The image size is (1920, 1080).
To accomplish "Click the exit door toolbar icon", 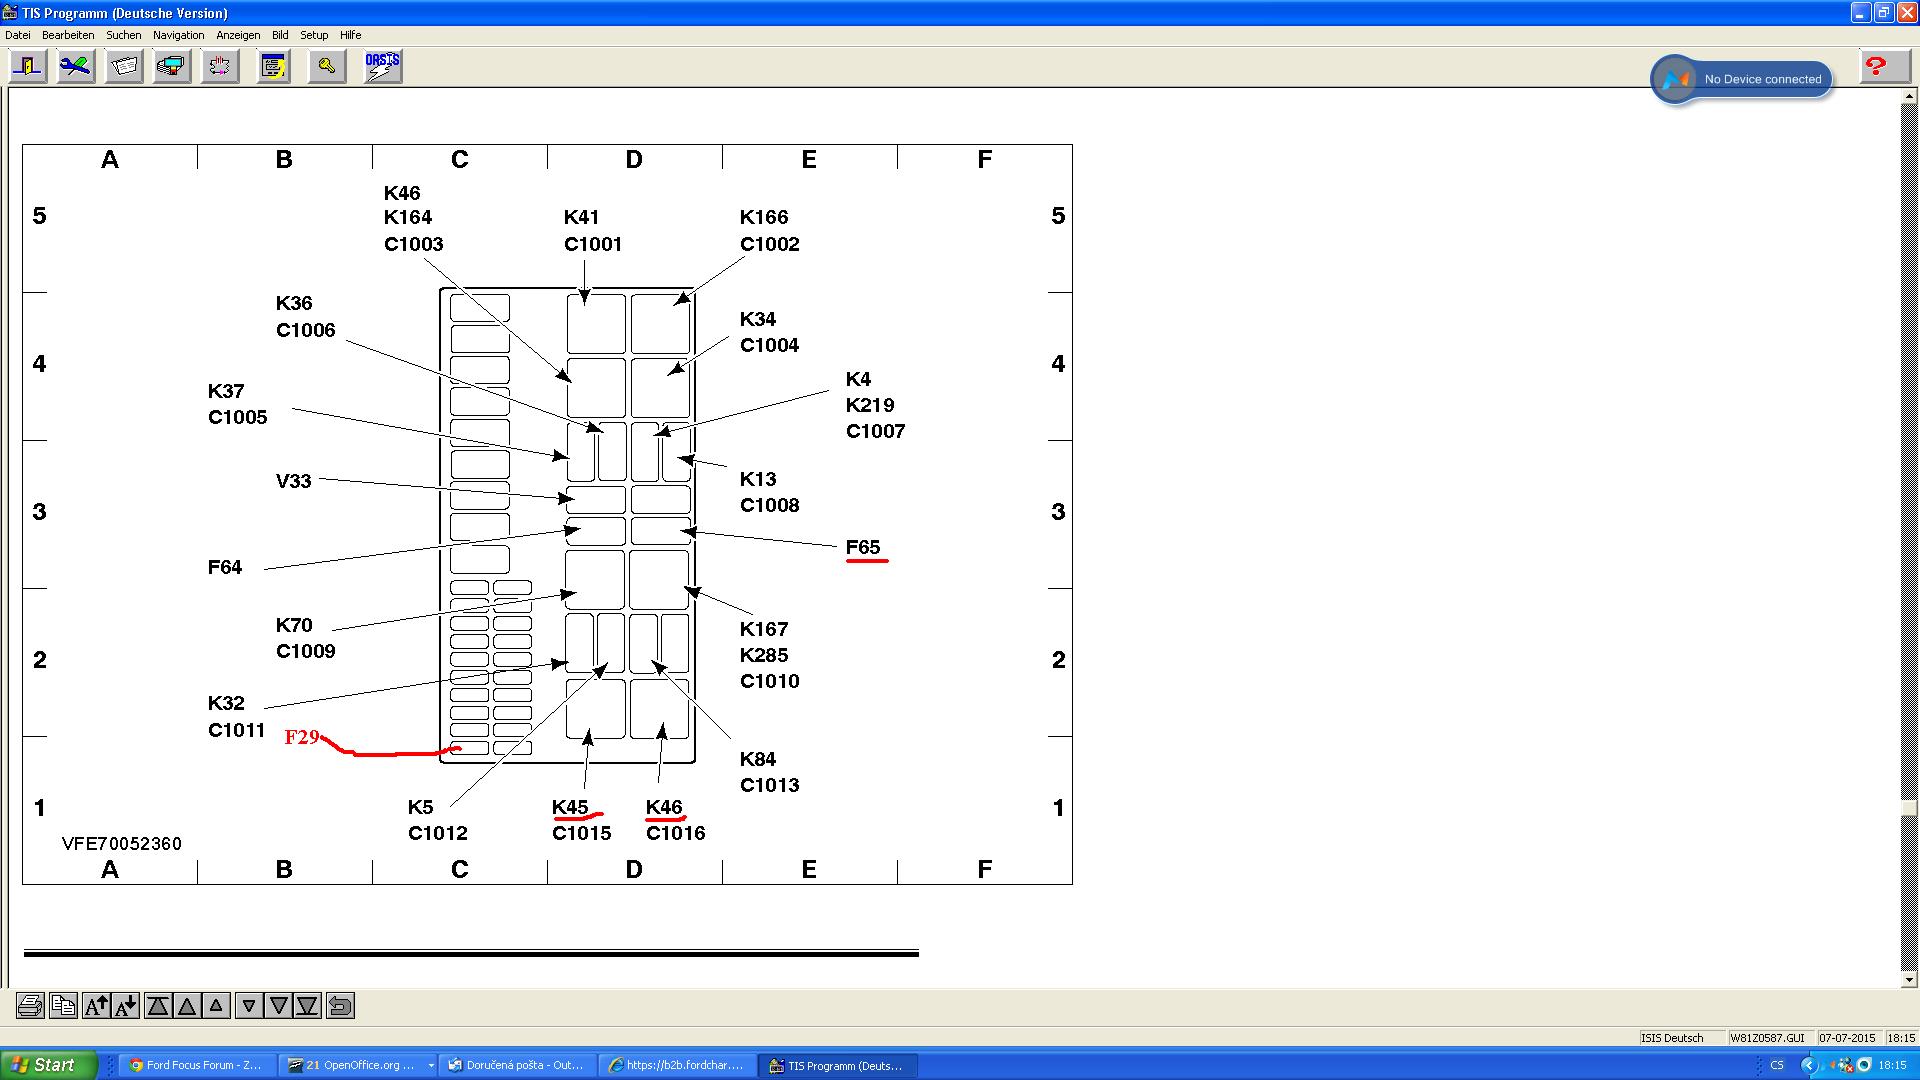I will [29, 67].
